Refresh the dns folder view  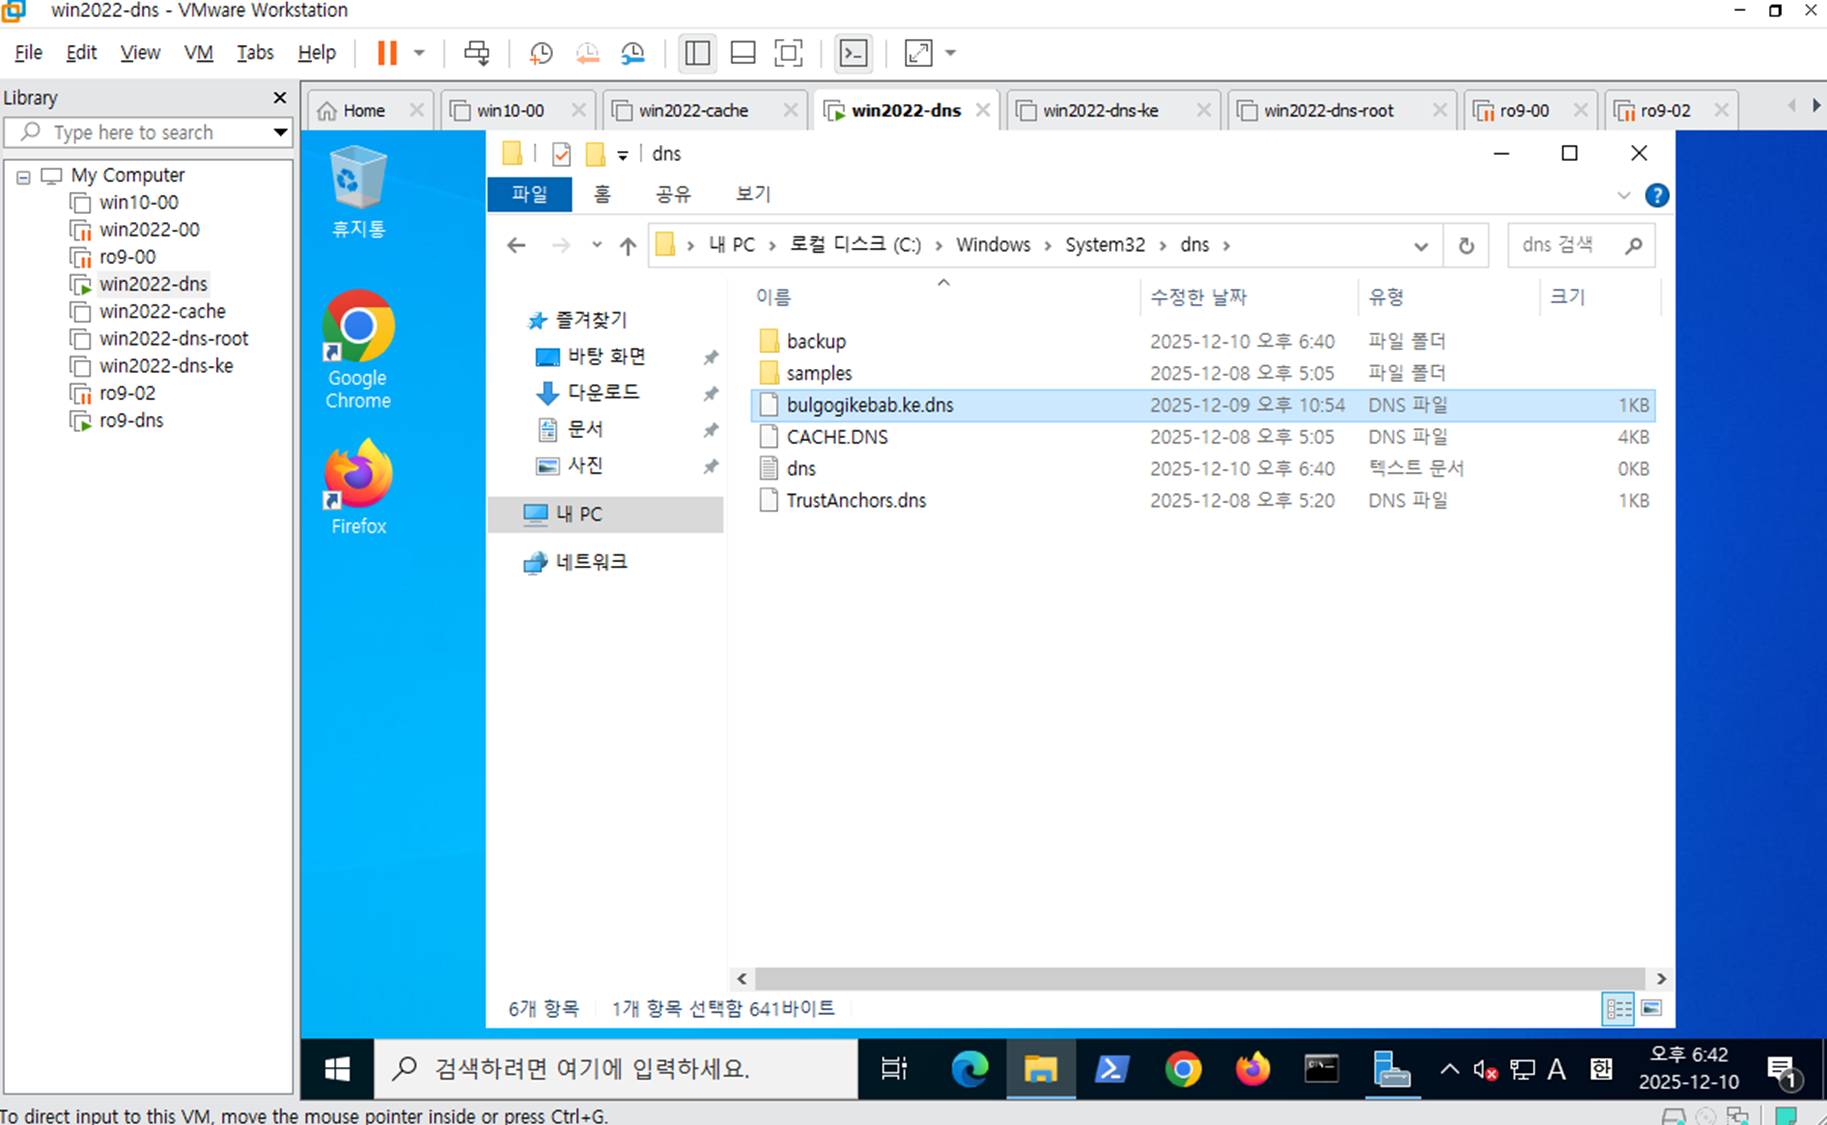(x=1466, y=246)
